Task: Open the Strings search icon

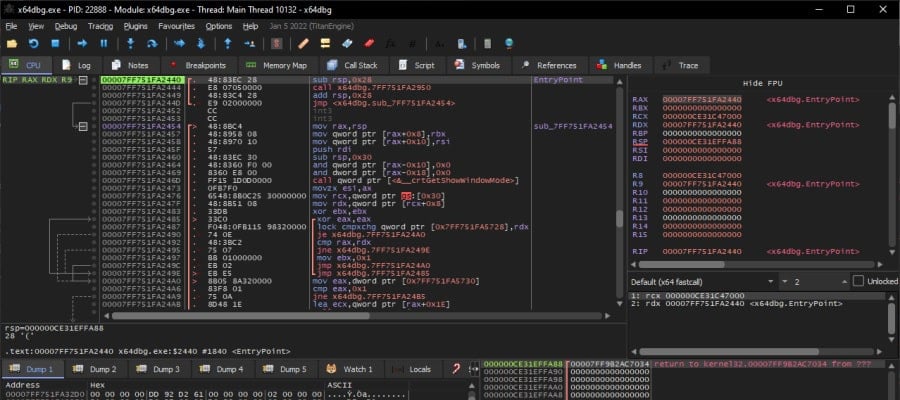Action: tap(440, 44)
